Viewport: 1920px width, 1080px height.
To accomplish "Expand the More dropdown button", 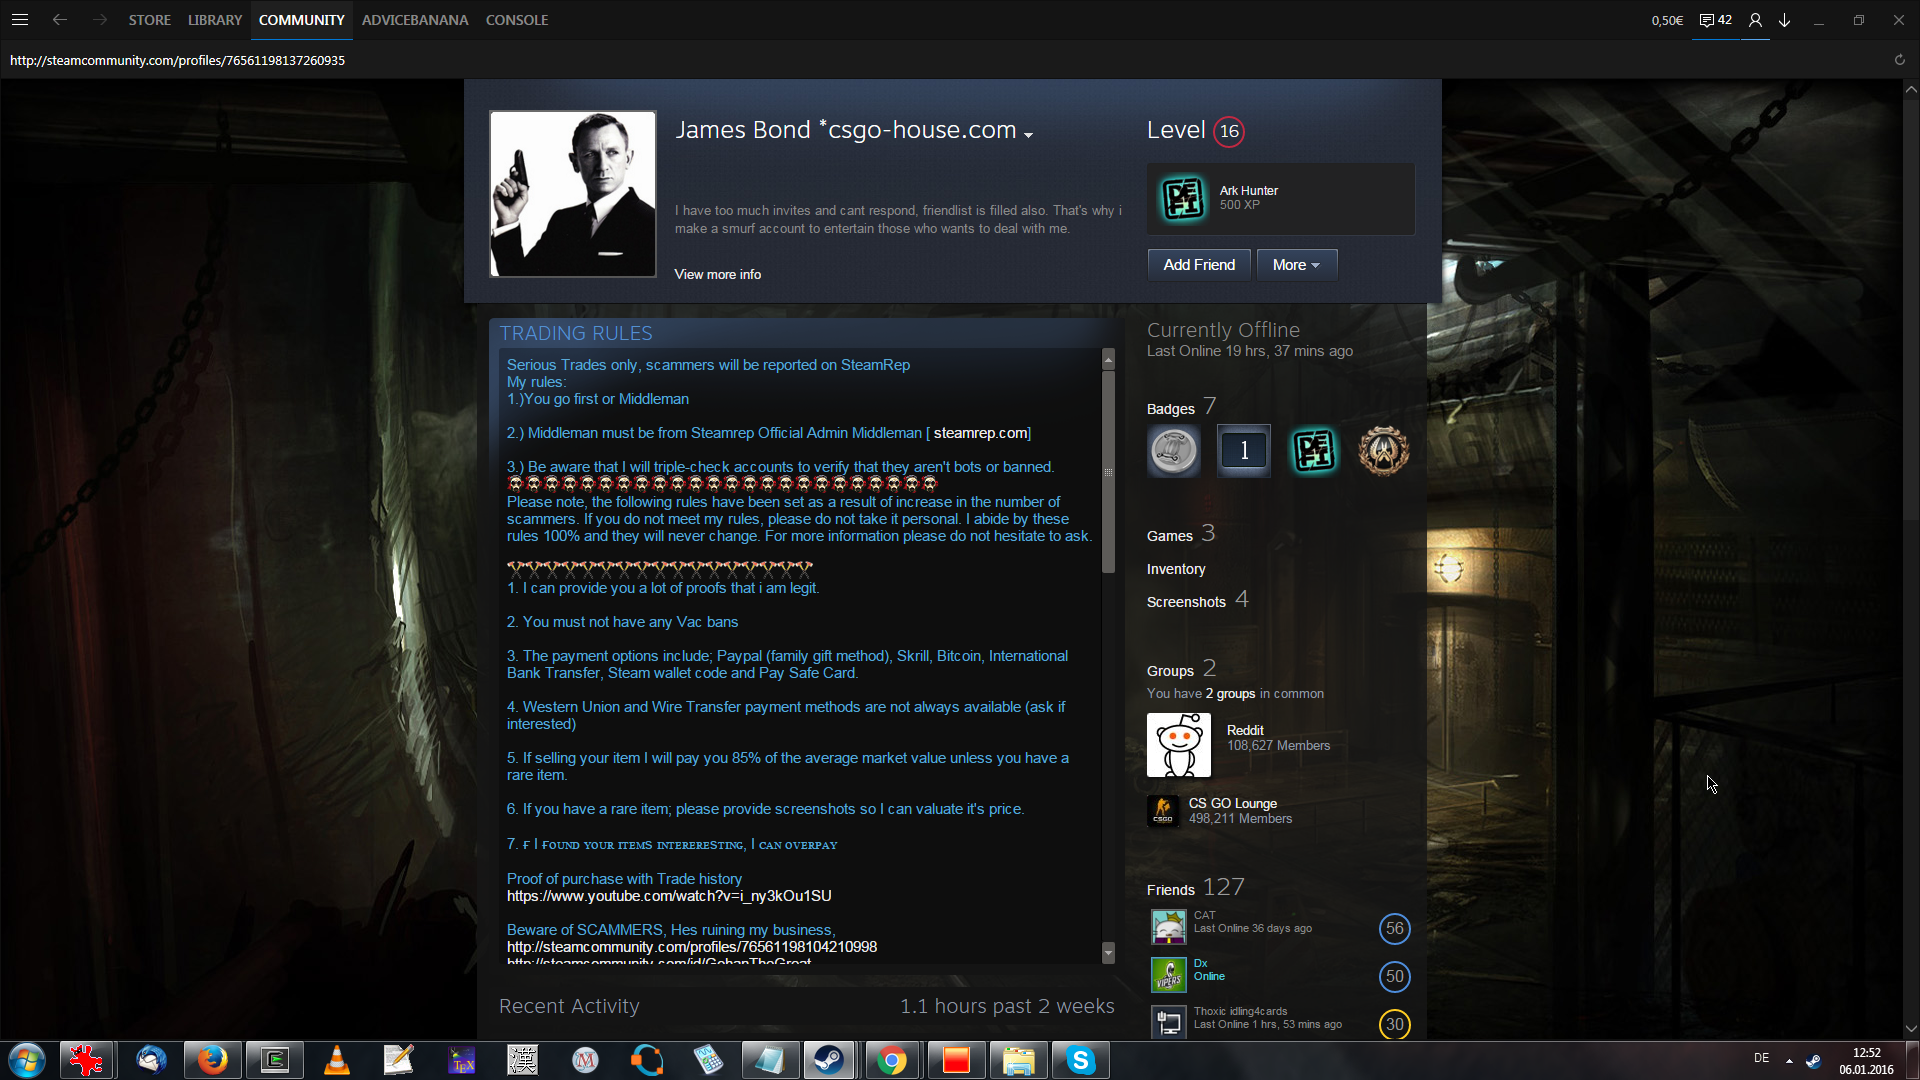I will [x=1296, y=265].
